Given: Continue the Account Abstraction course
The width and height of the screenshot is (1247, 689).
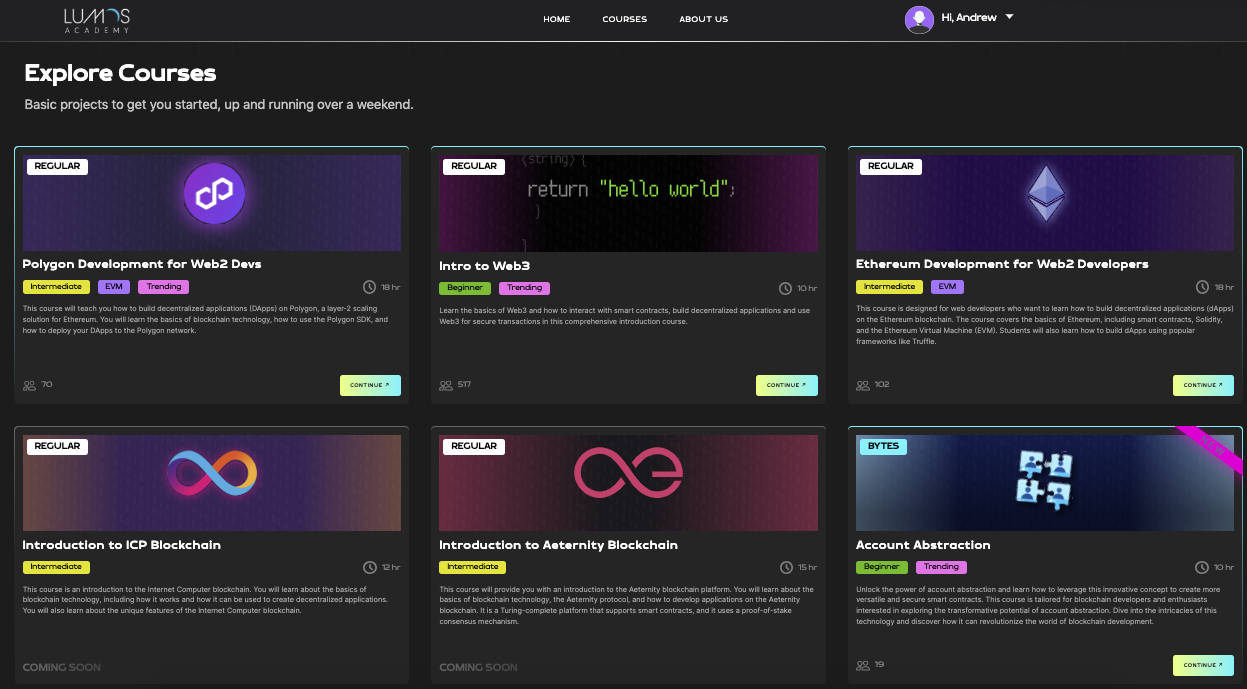Looking at the screenshot, I should click(1203, 665).
